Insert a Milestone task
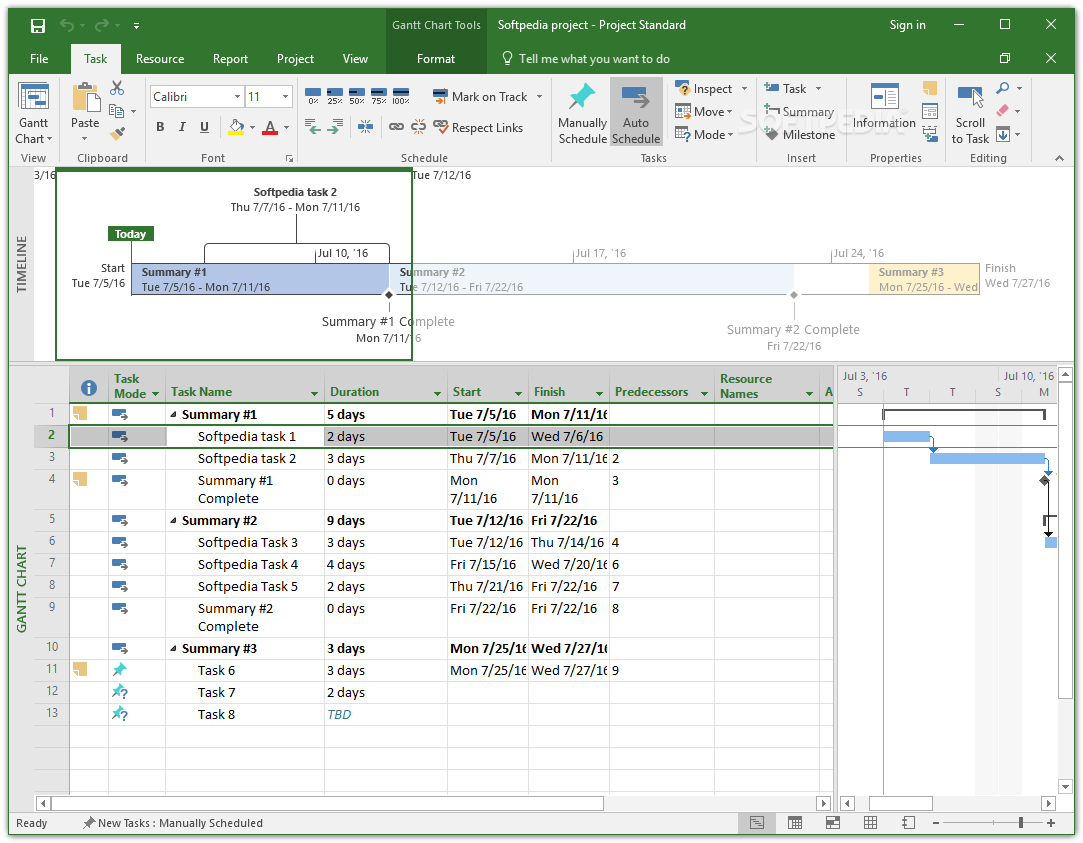1083x843 pixels. click(x=799, y=135)
